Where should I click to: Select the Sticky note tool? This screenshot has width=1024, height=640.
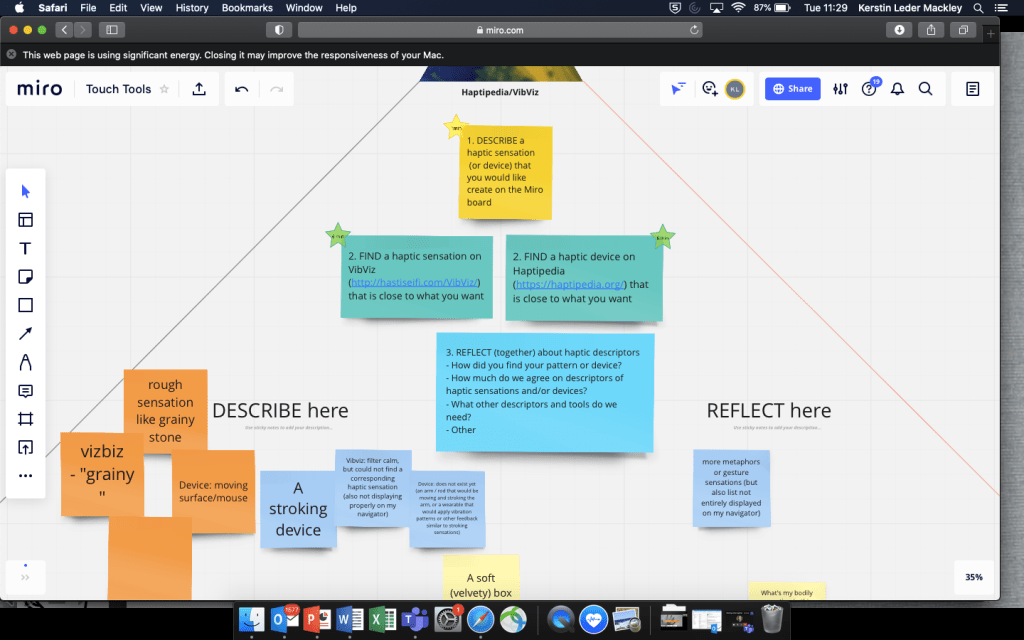point(26,277)
